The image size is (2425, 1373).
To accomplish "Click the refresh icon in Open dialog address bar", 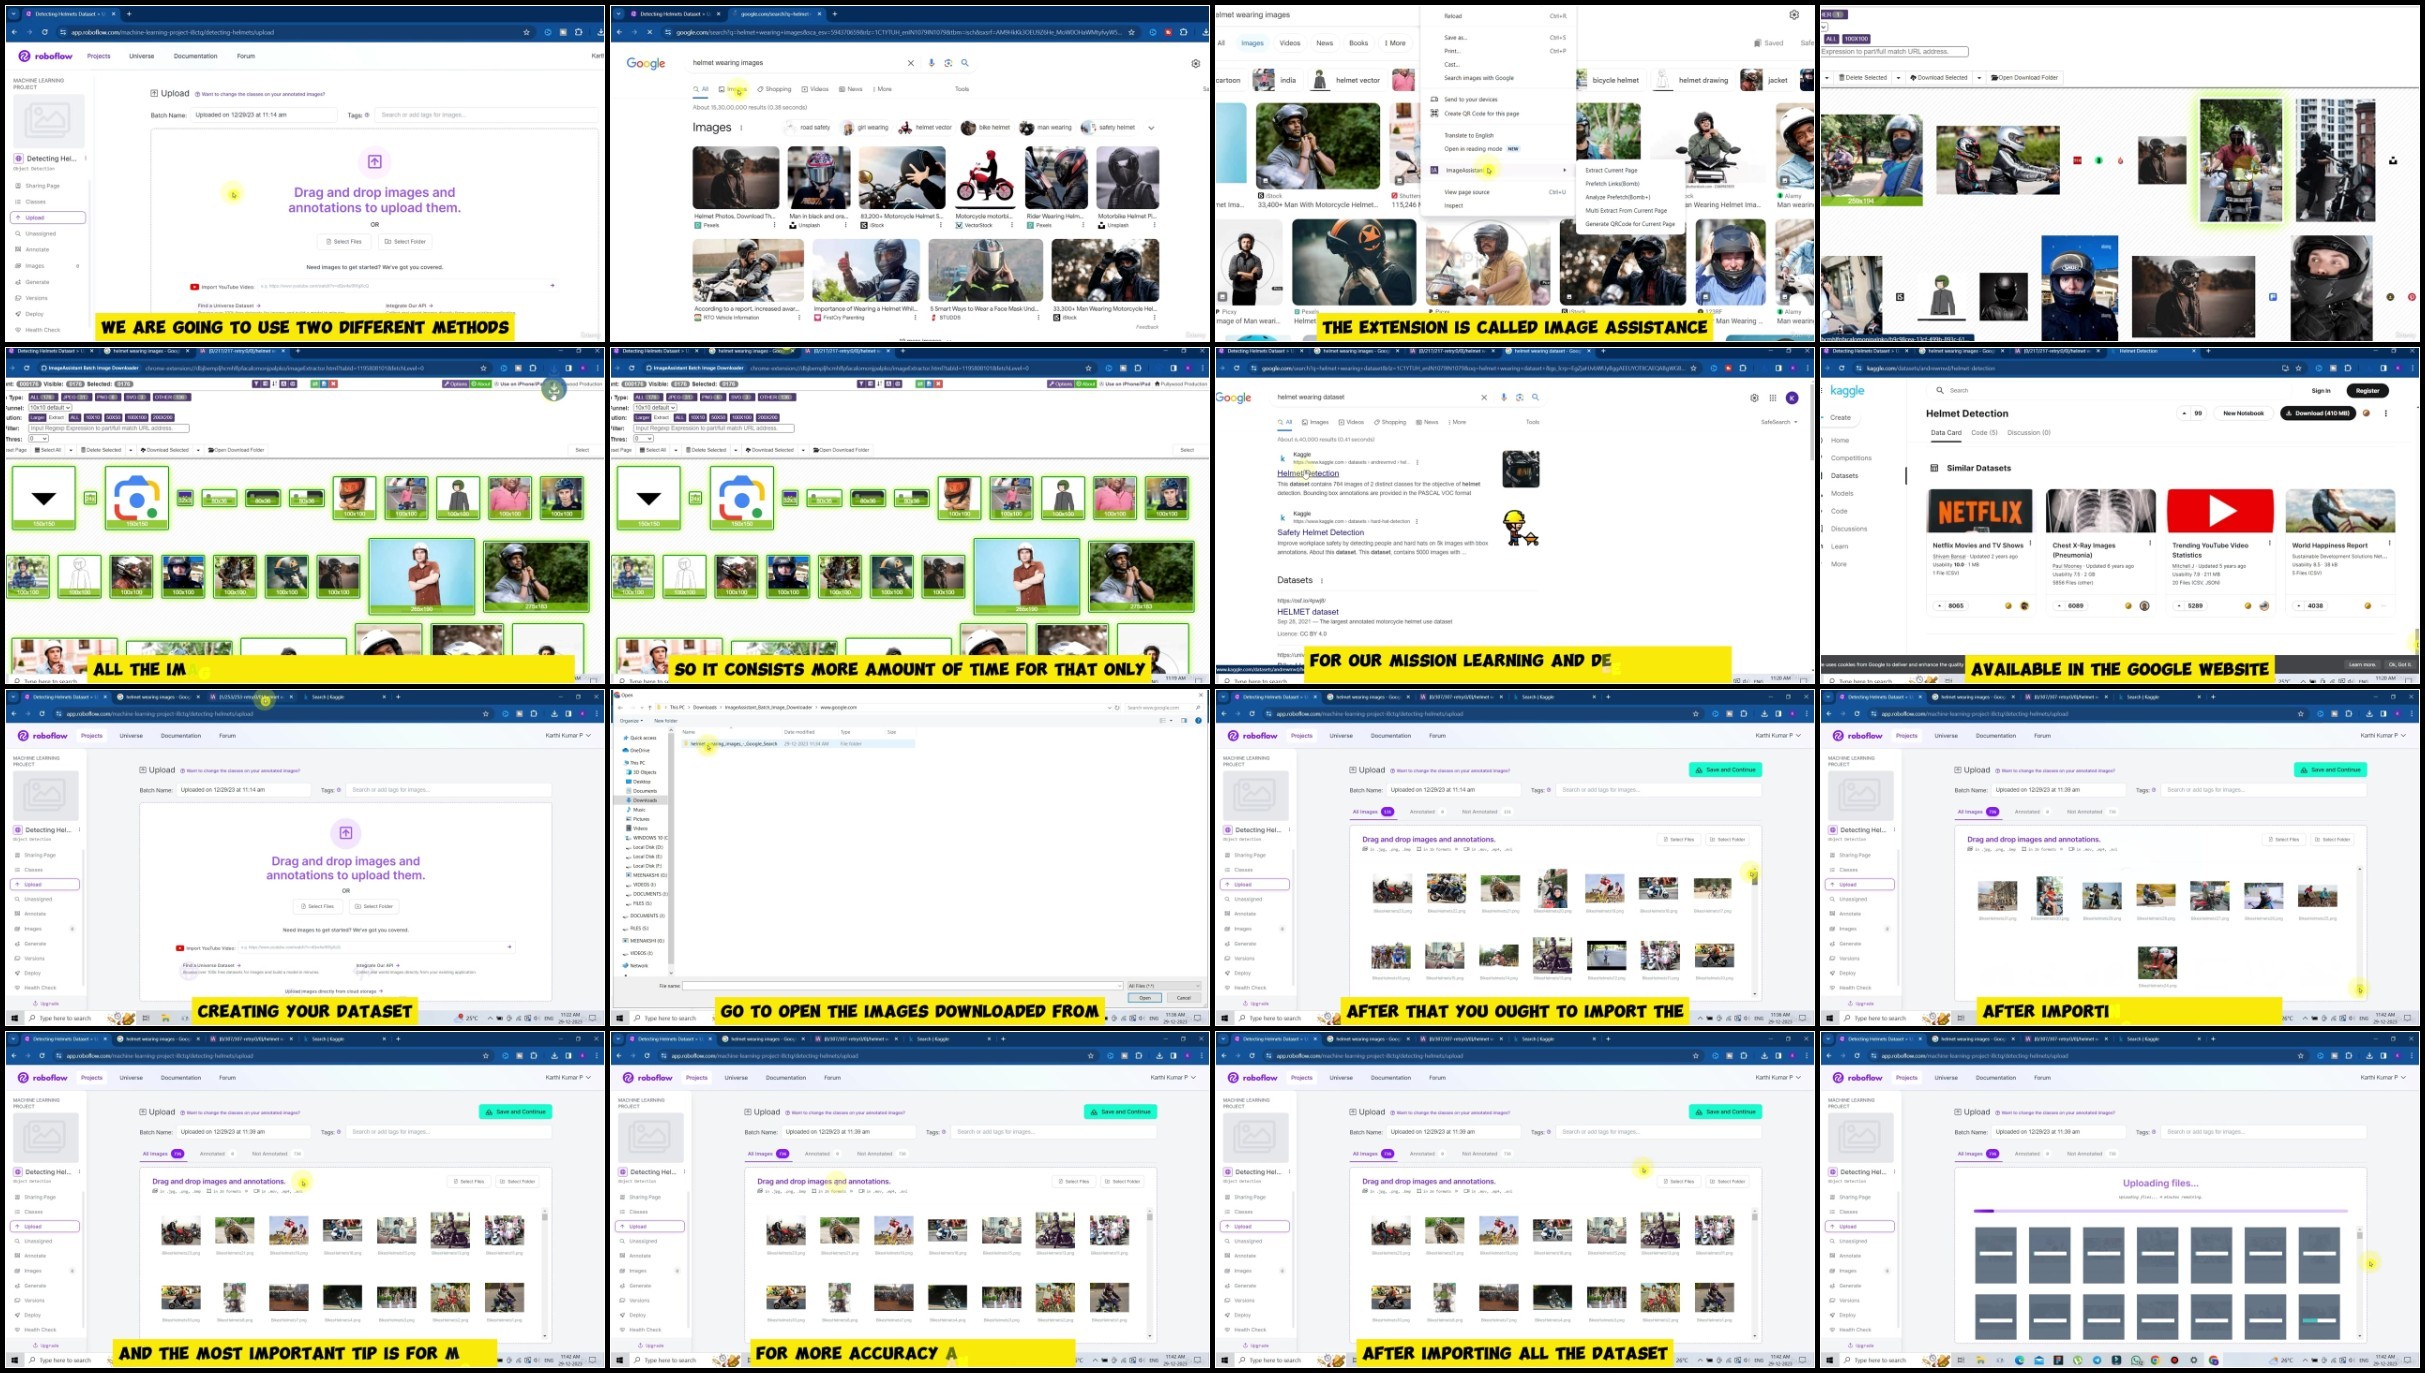I will (1116, 707).
